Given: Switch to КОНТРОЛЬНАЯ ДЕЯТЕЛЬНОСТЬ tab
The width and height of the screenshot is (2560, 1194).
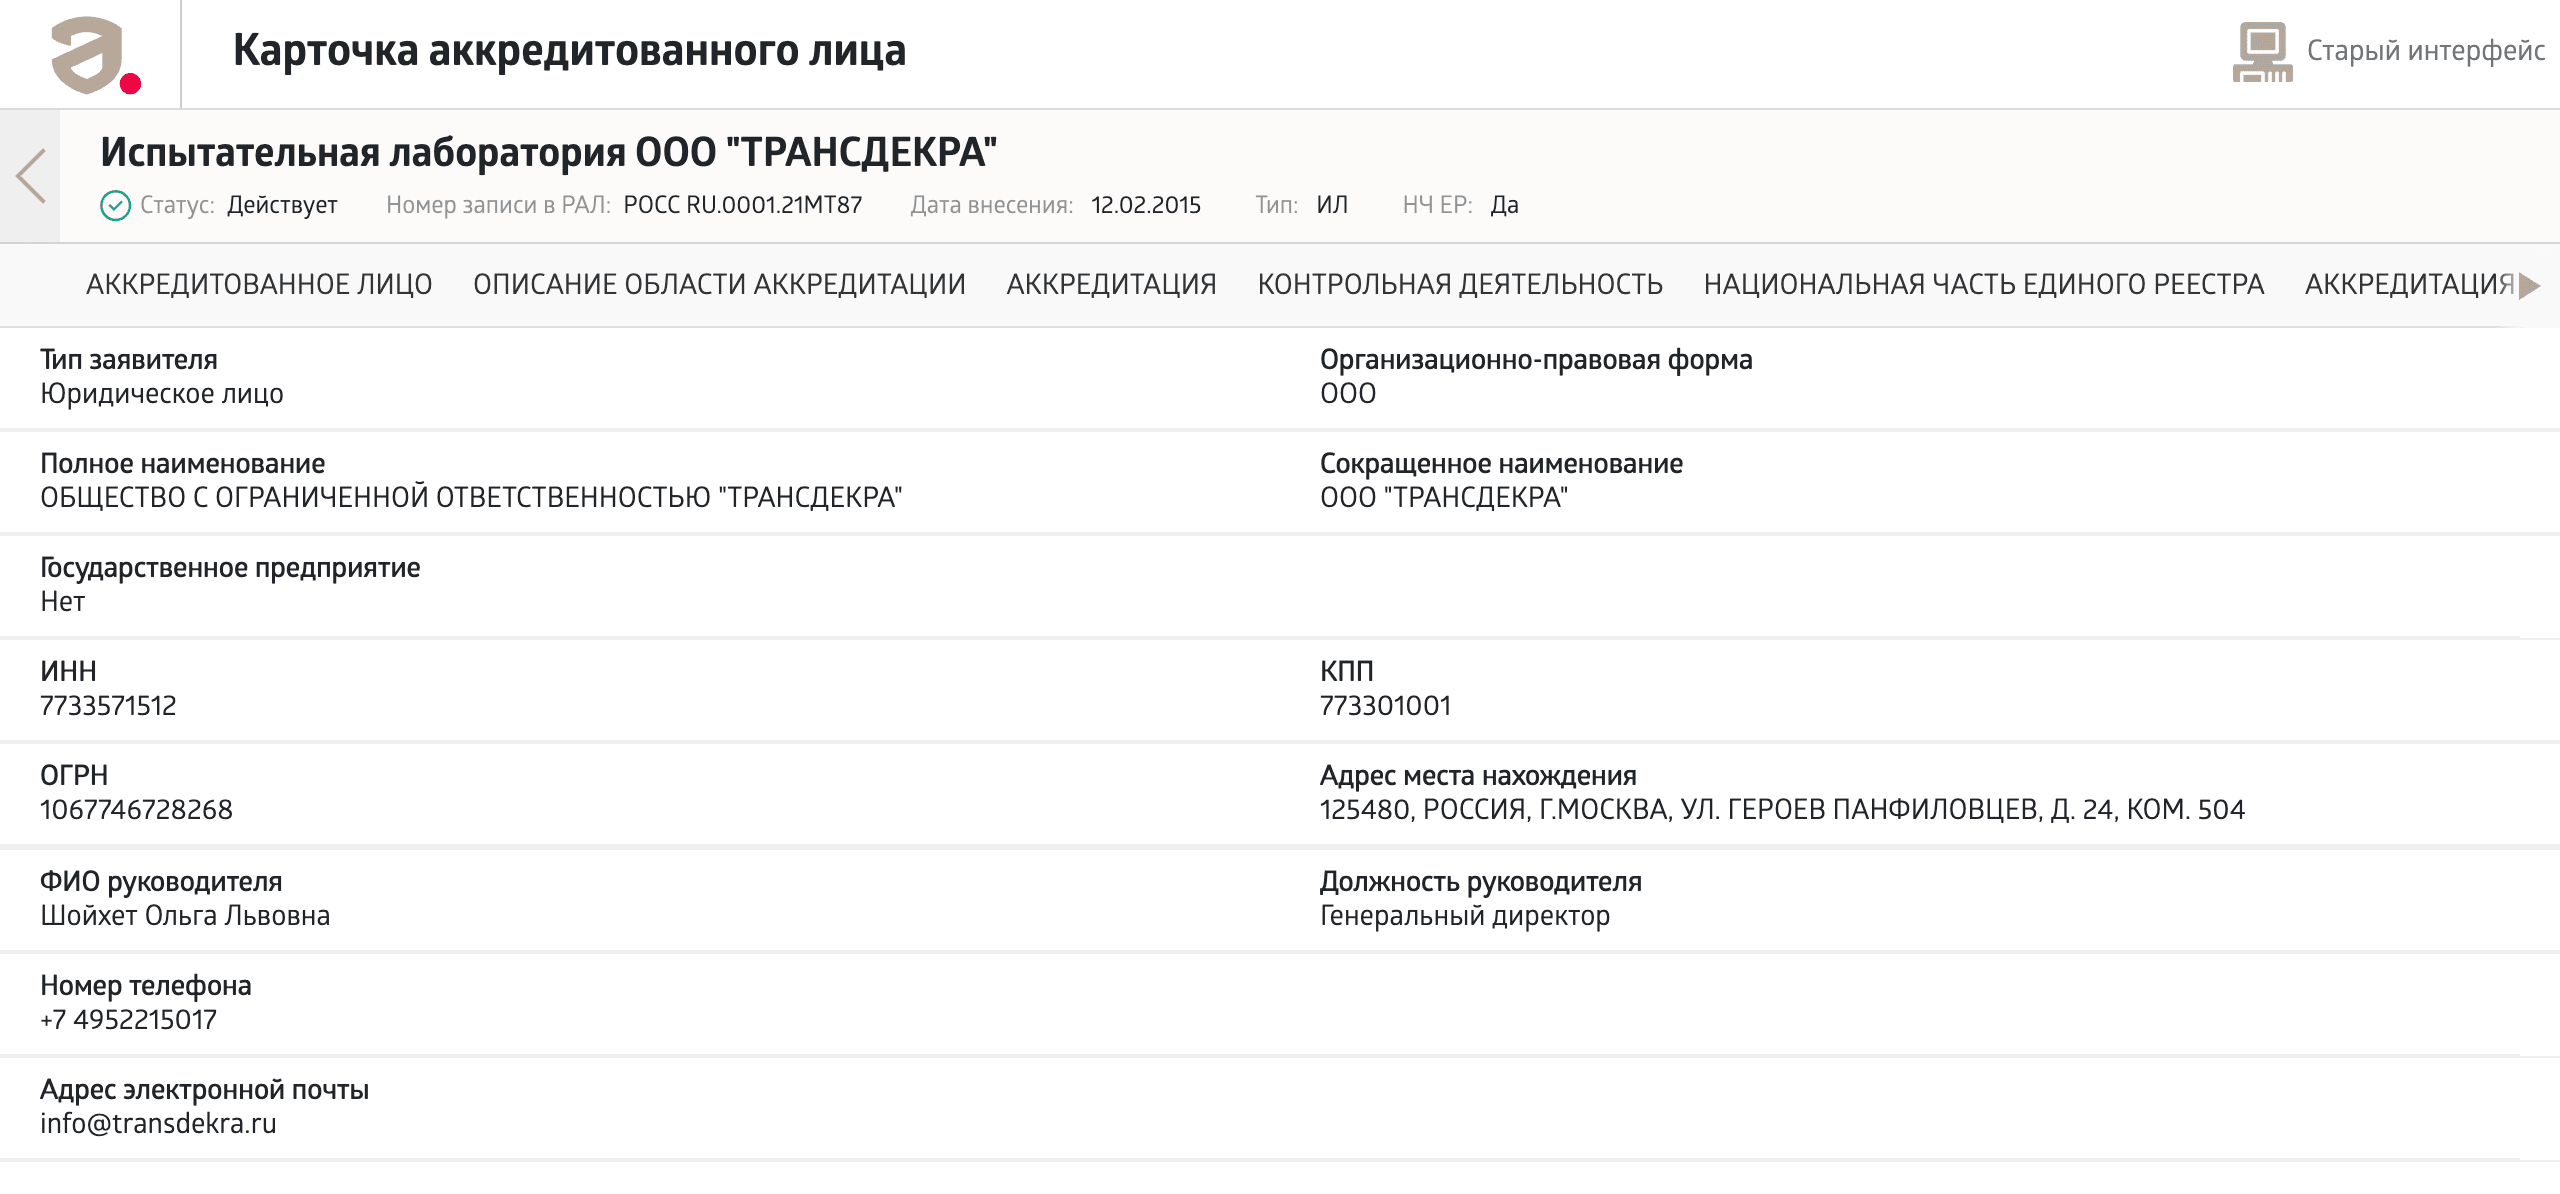Looking at the screenshot, I should 1460,284.
